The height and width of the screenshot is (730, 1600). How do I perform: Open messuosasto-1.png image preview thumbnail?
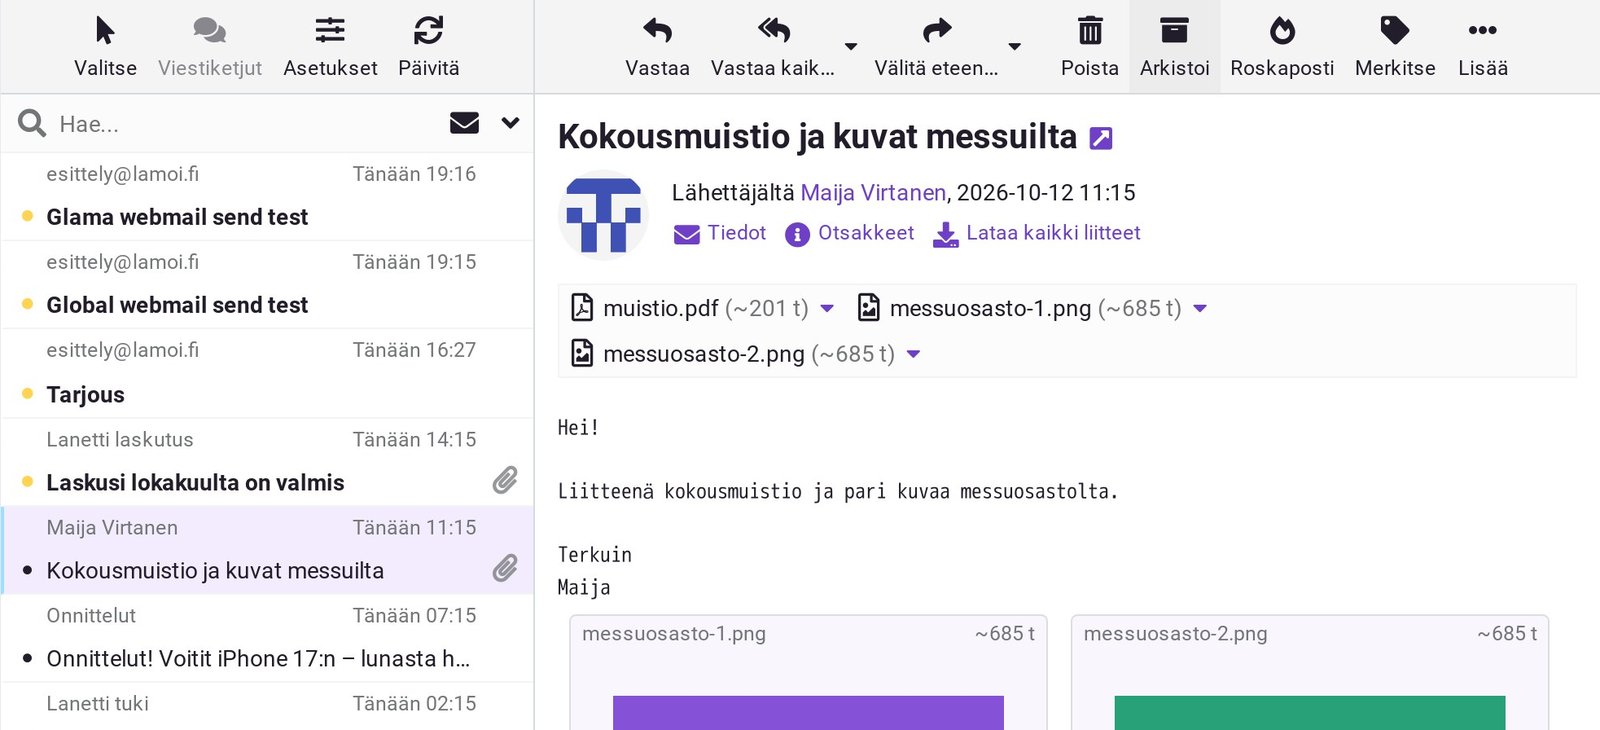click(808, 672)
